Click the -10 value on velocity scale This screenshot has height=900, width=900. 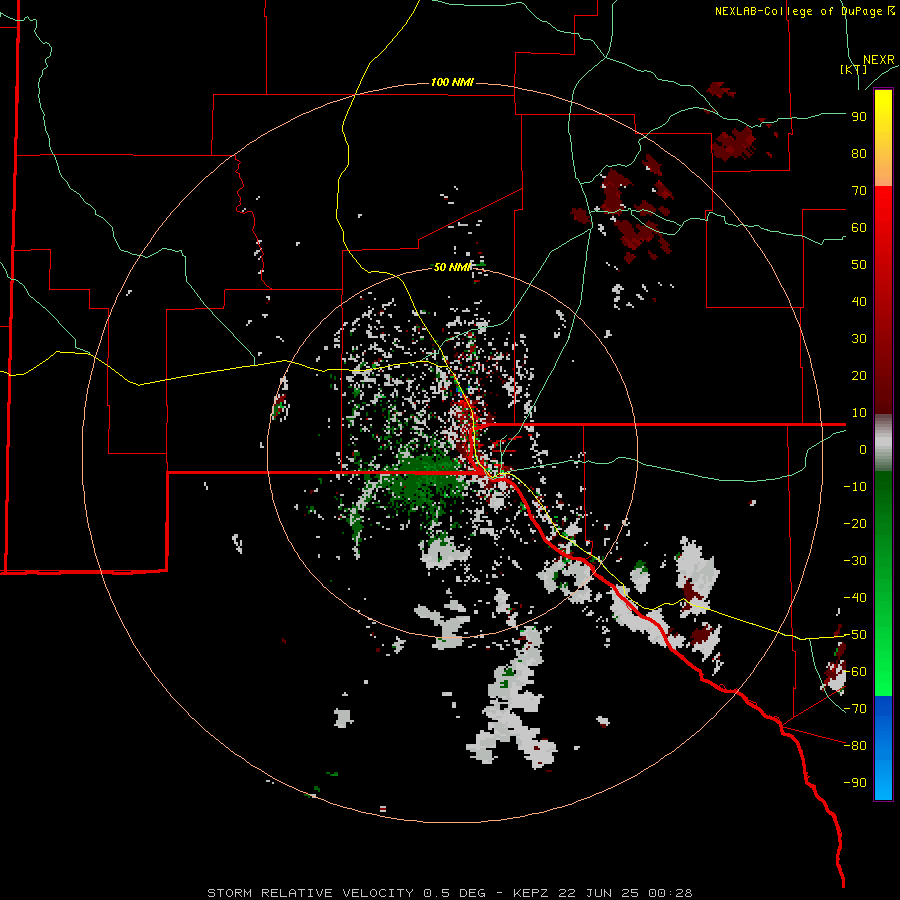pos(855,487)
